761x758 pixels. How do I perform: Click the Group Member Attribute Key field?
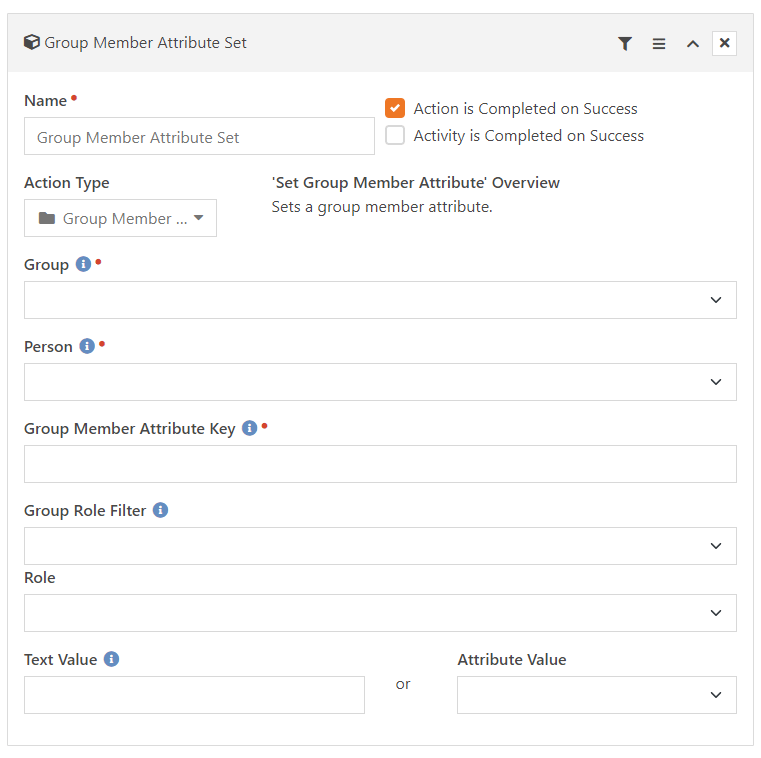coord(380,464)
